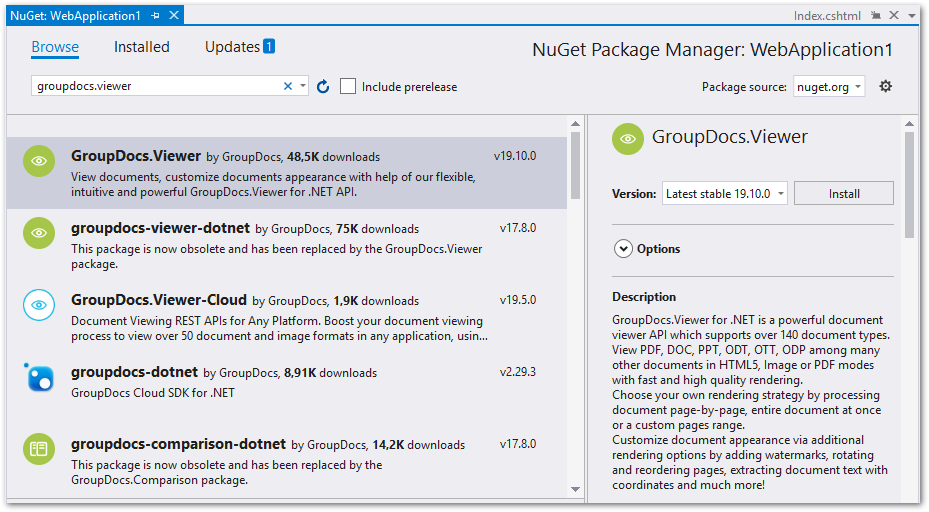Click the Install button

click(x=844, y=194)
